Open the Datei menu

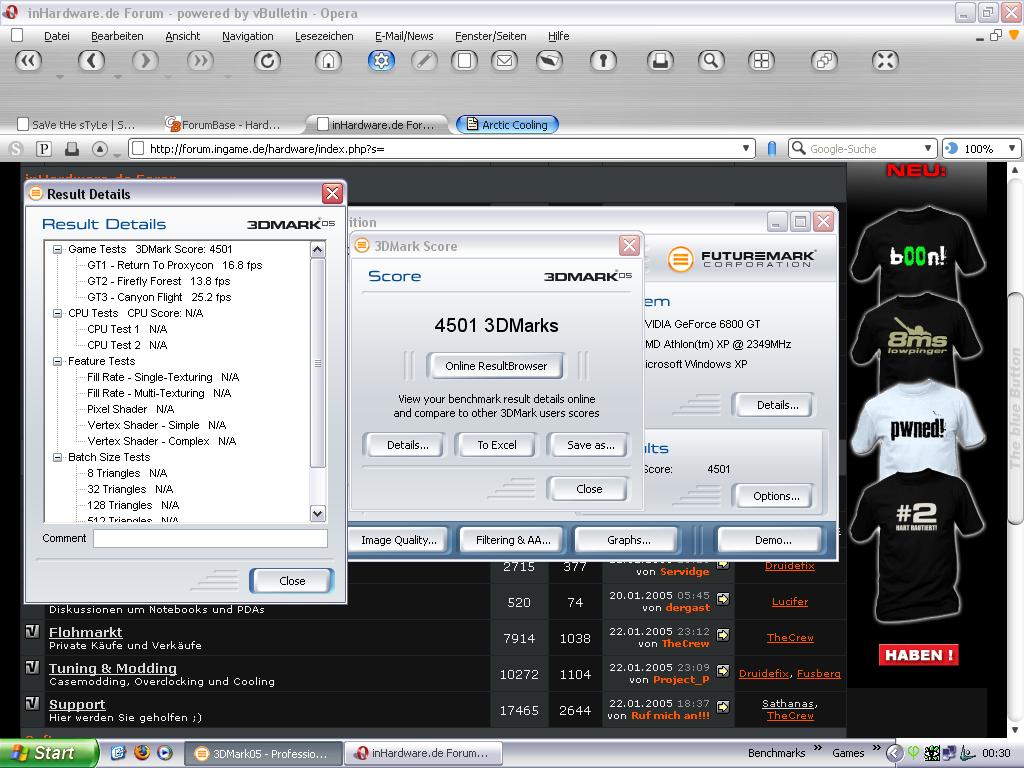pyautogui.click(x=57, y=36)
